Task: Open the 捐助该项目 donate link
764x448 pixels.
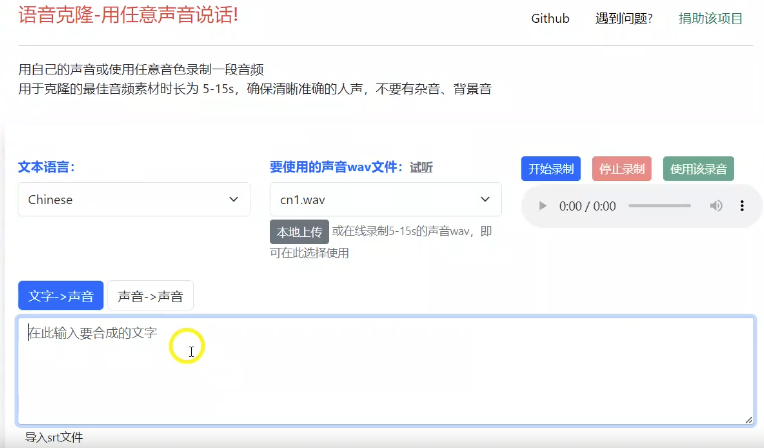Action: [710, 19]
